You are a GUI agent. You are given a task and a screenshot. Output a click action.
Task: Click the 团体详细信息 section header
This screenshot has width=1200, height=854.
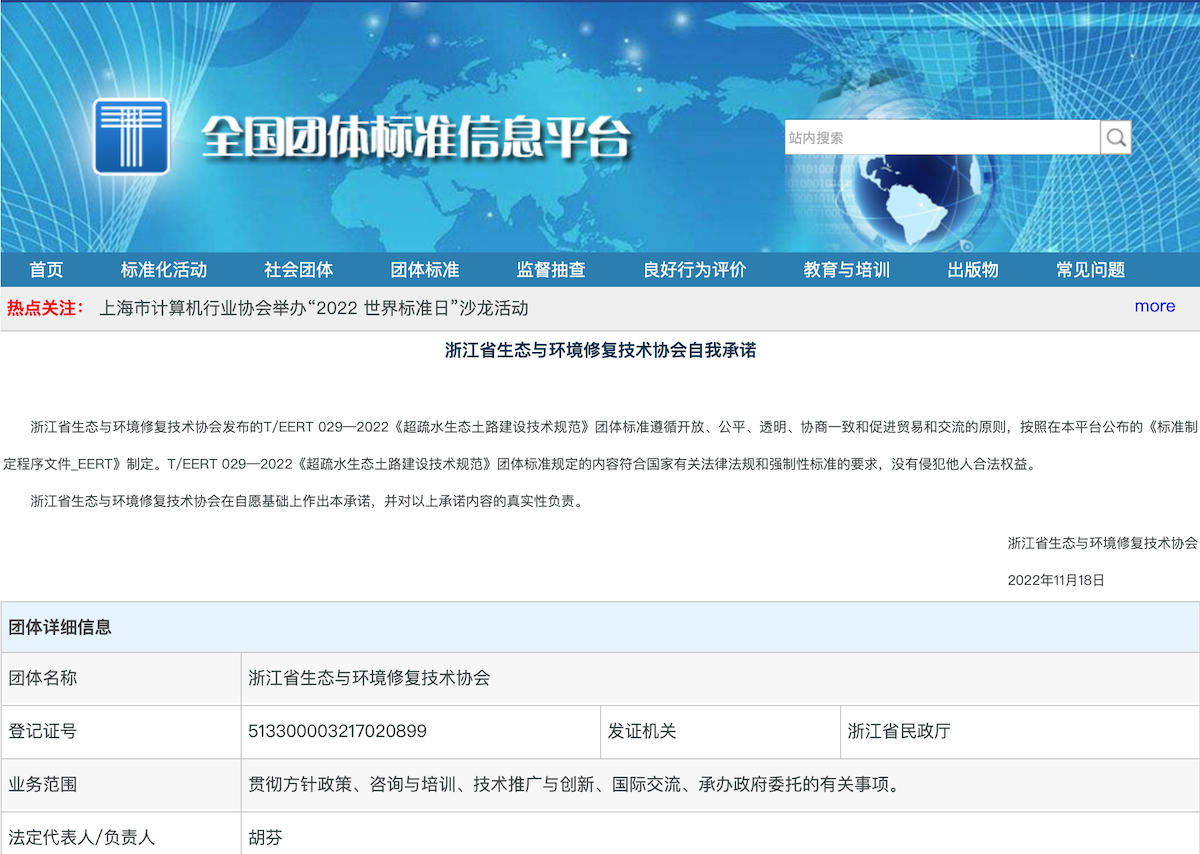[x=600, y=628]
